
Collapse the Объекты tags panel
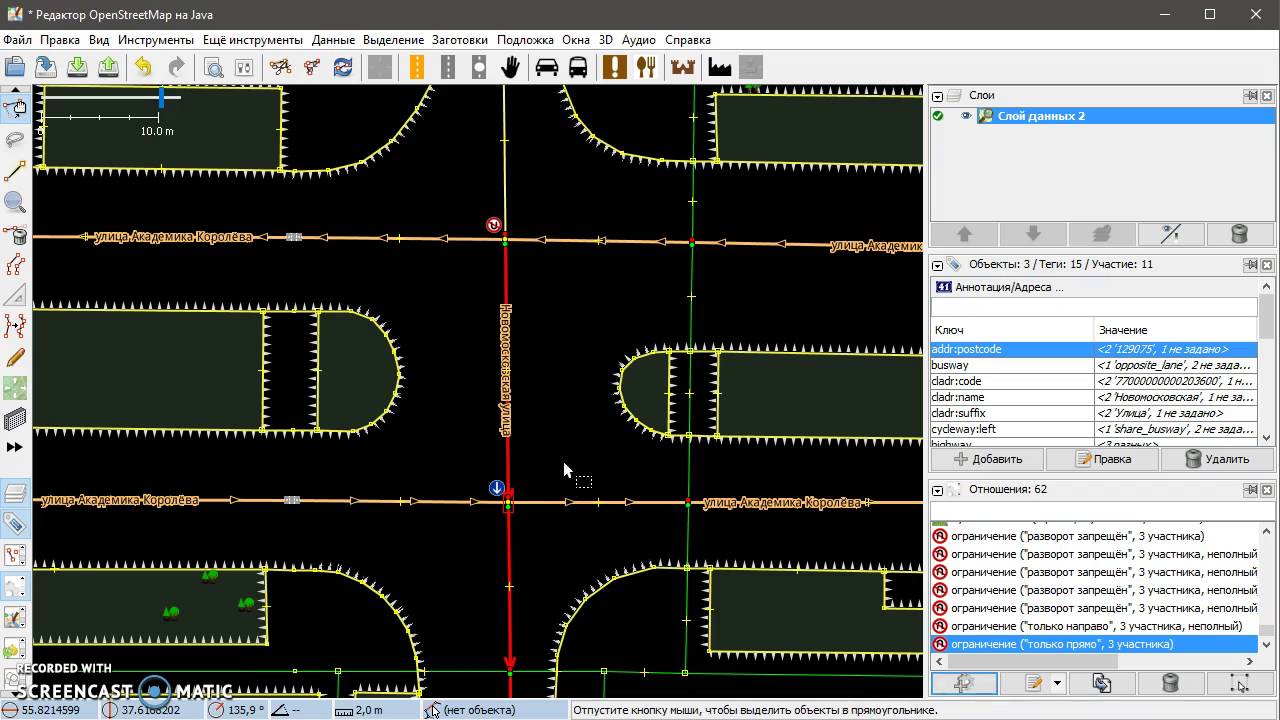point(938,265)
